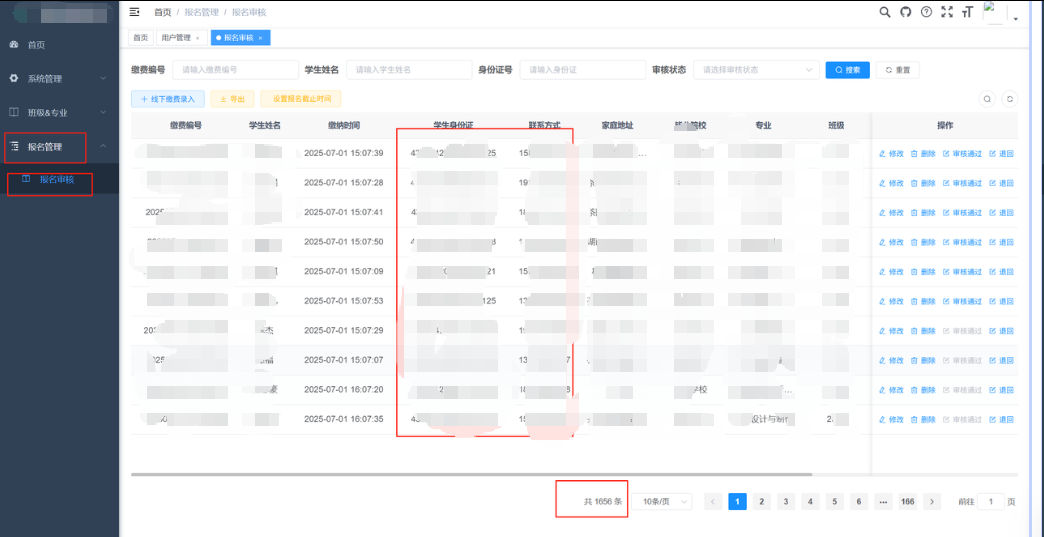Expand 班级&专业 in the sidebar
1044x537 pixels.
pyautogui.click(x=59, y=112)
